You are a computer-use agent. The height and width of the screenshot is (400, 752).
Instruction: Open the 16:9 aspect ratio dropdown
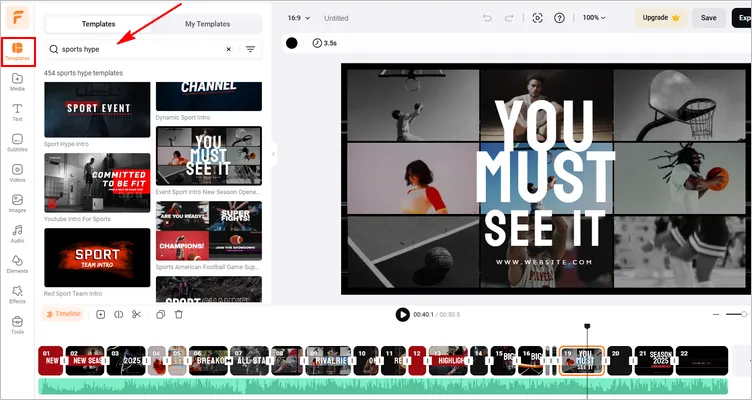pyautogui.click(x=299, y=18)
